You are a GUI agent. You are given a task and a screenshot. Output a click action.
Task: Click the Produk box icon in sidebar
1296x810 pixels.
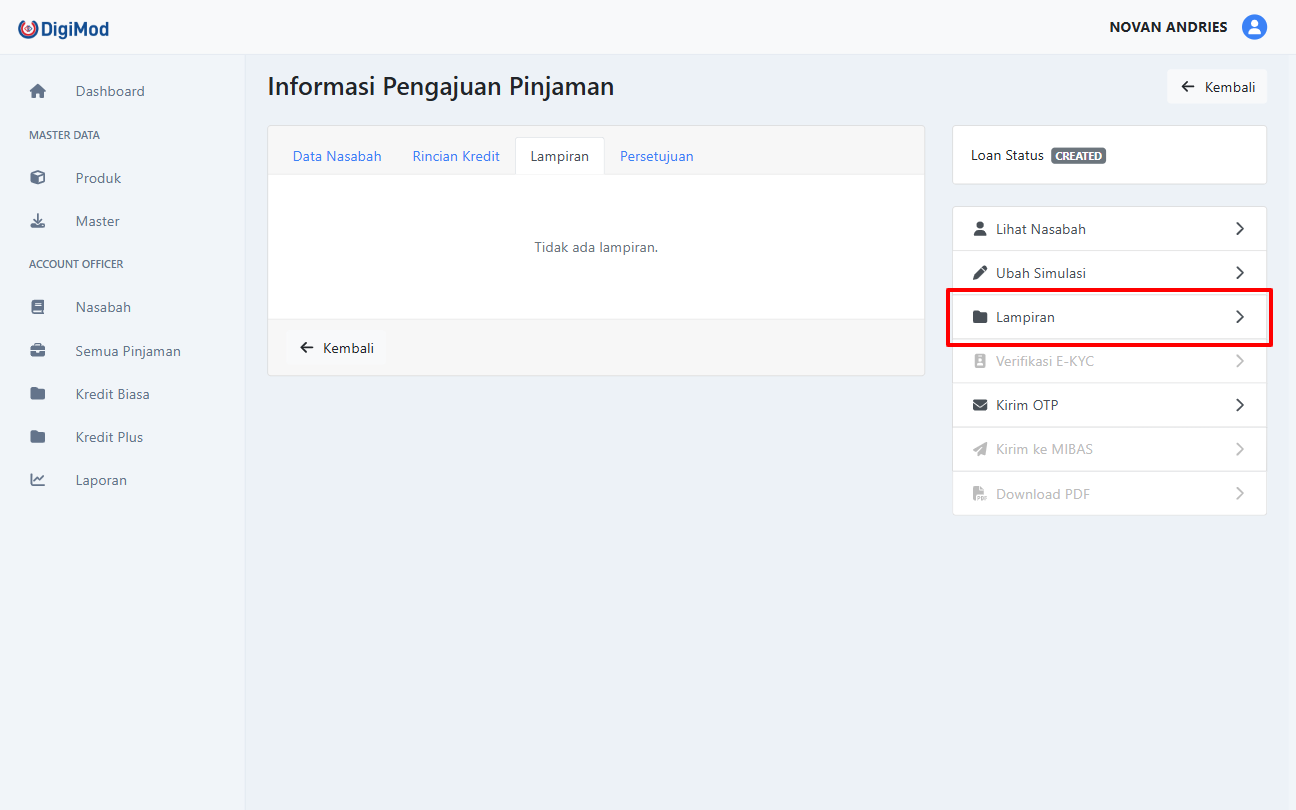[38, 178]
